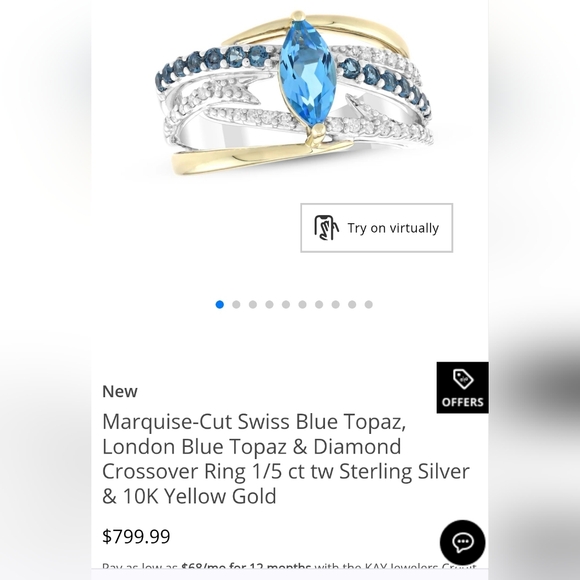
Task: Jump to third image carousel dot
Action: click(253, 304)
